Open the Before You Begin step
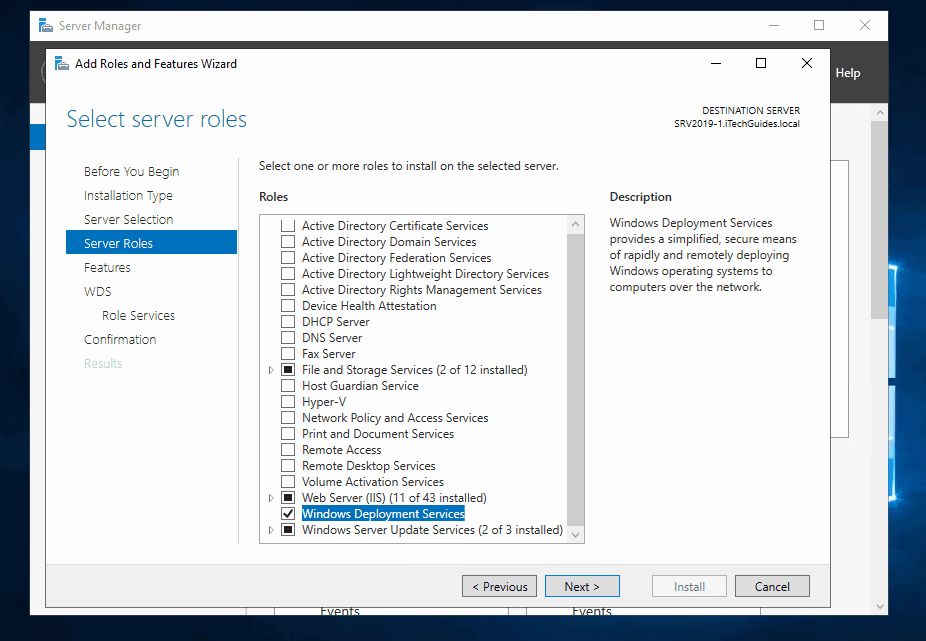This screenshot has width=926, height=641. (x=131, y=171)
